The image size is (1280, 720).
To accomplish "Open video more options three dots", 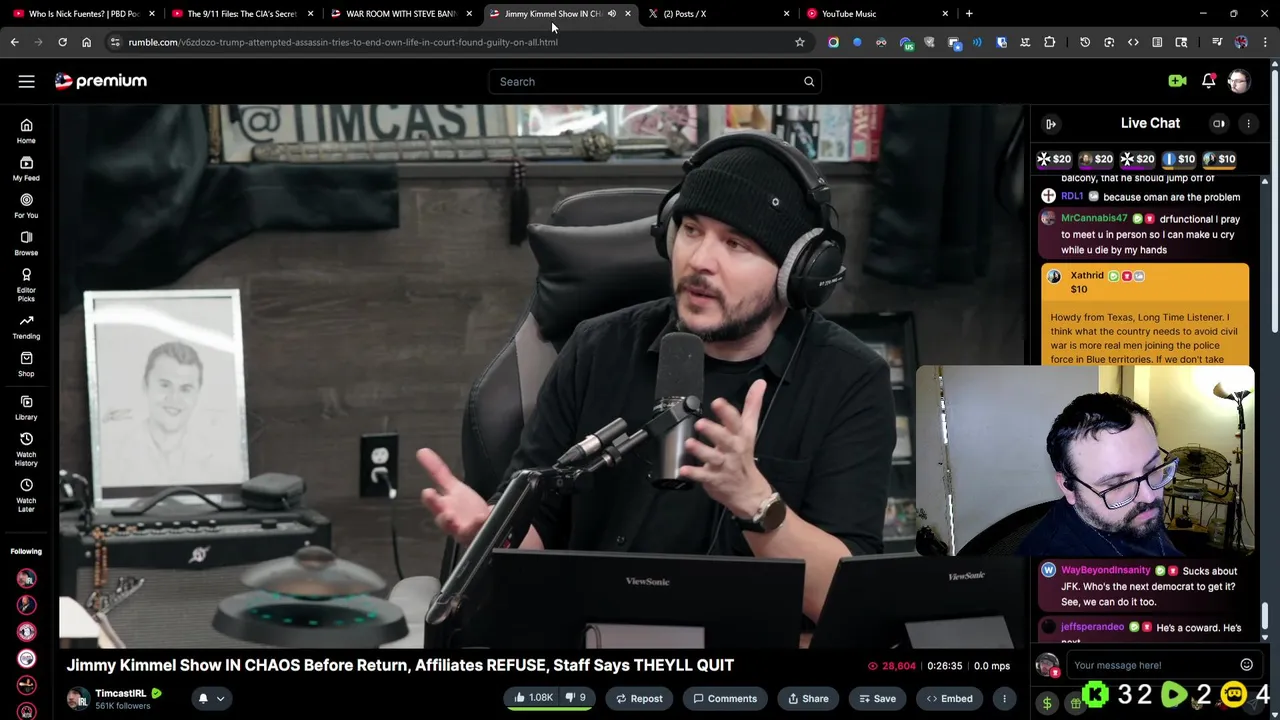I will coord(1004,699).
